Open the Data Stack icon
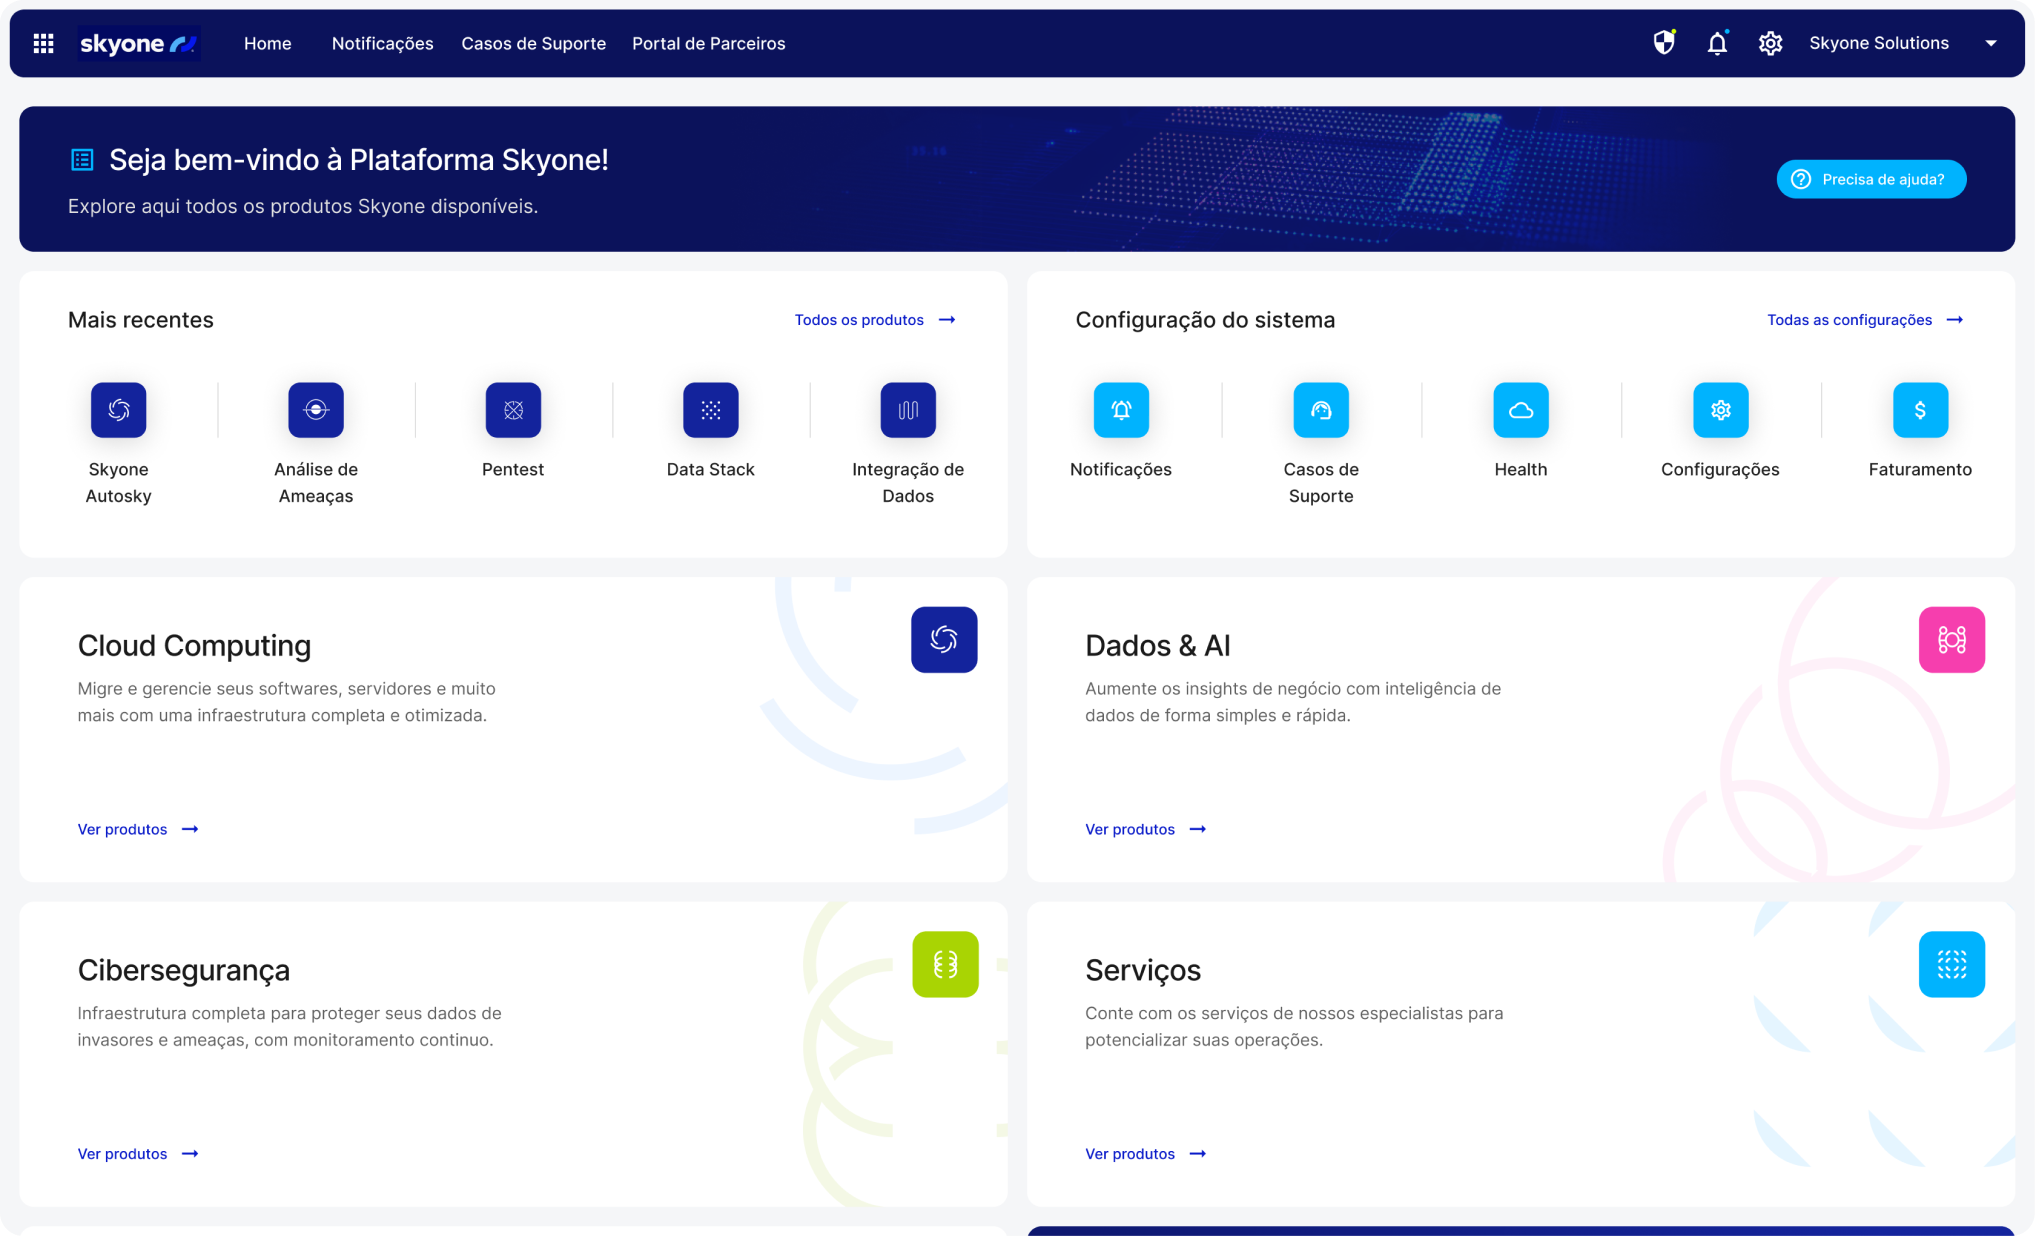Image resolution: width=2035 pixels, height=1236 pixels. tap(710, 410)
